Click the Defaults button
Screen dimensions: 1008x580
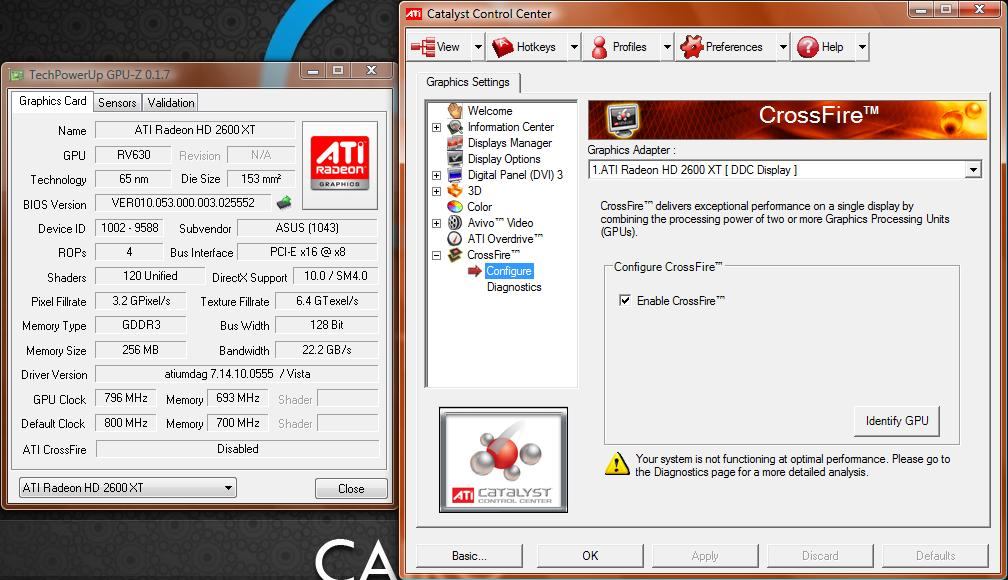[x=935, y=556]
